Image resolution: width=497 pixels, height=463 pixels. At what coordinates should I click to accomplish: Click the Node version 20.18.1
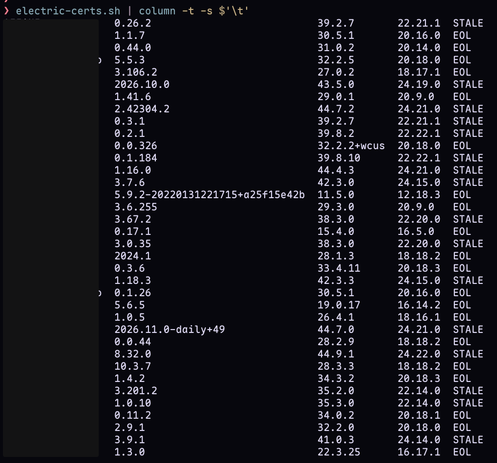419,415
